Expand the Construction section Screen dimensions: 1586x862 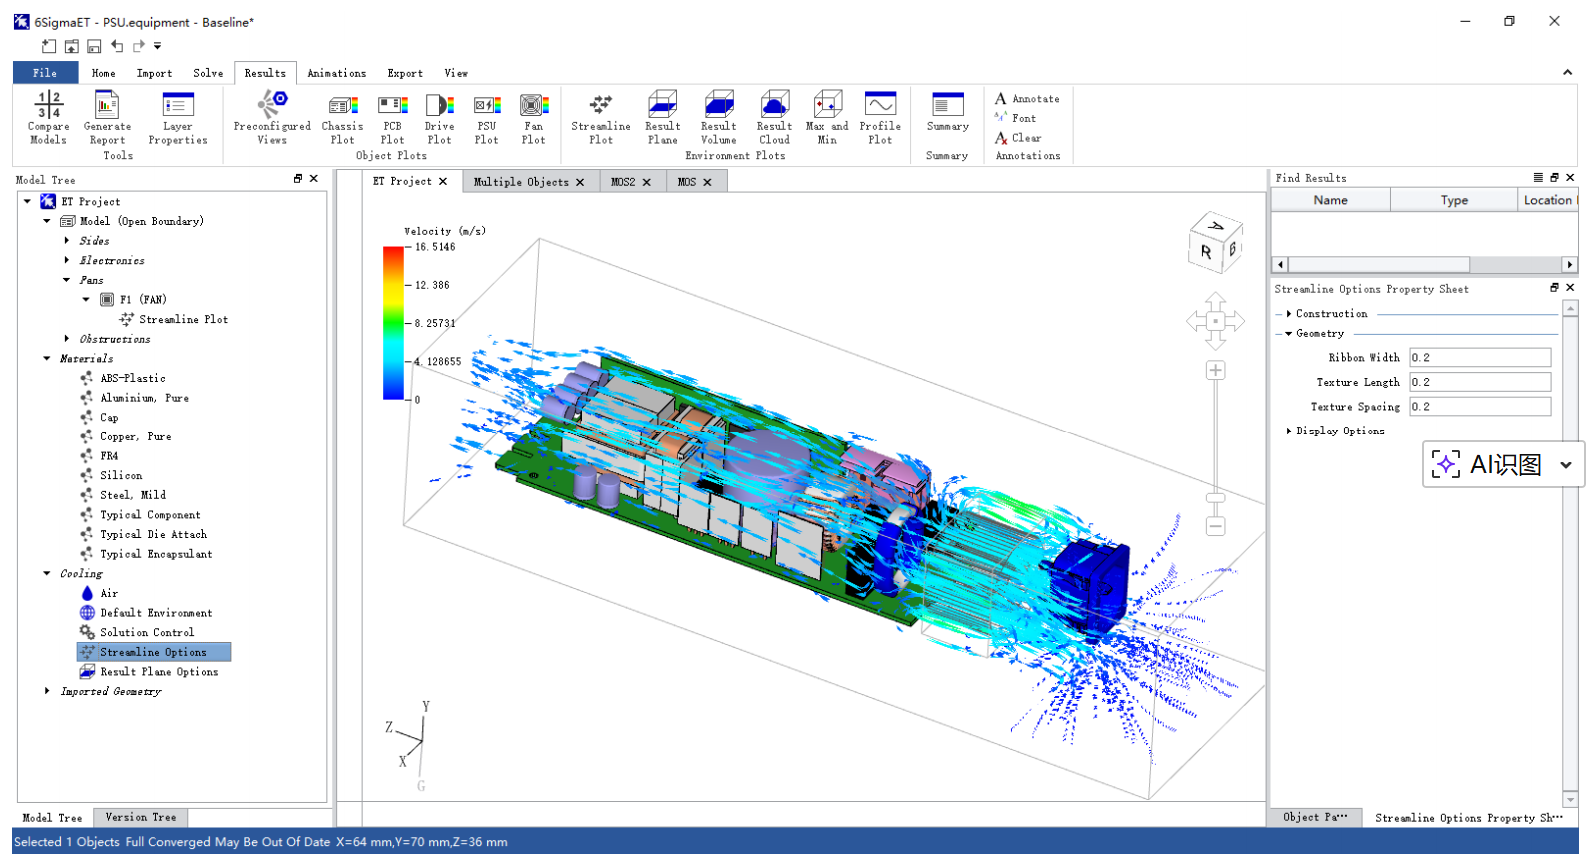(1288, 314)
